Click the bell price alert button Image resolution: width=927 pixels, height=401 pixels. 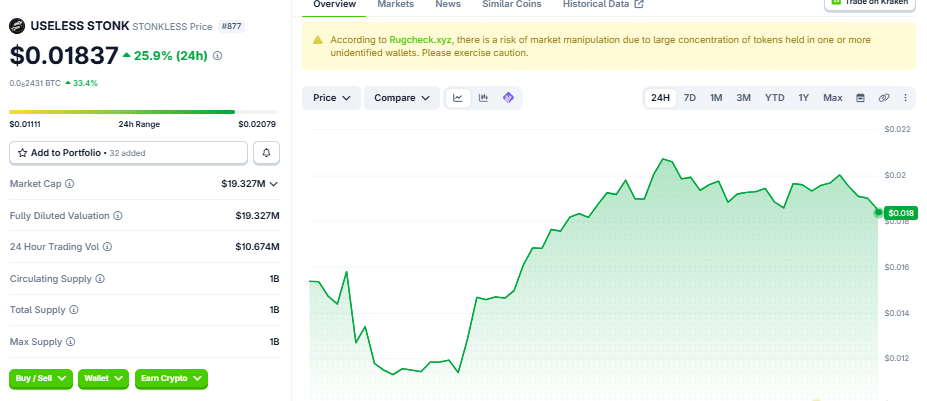point(267,153)
